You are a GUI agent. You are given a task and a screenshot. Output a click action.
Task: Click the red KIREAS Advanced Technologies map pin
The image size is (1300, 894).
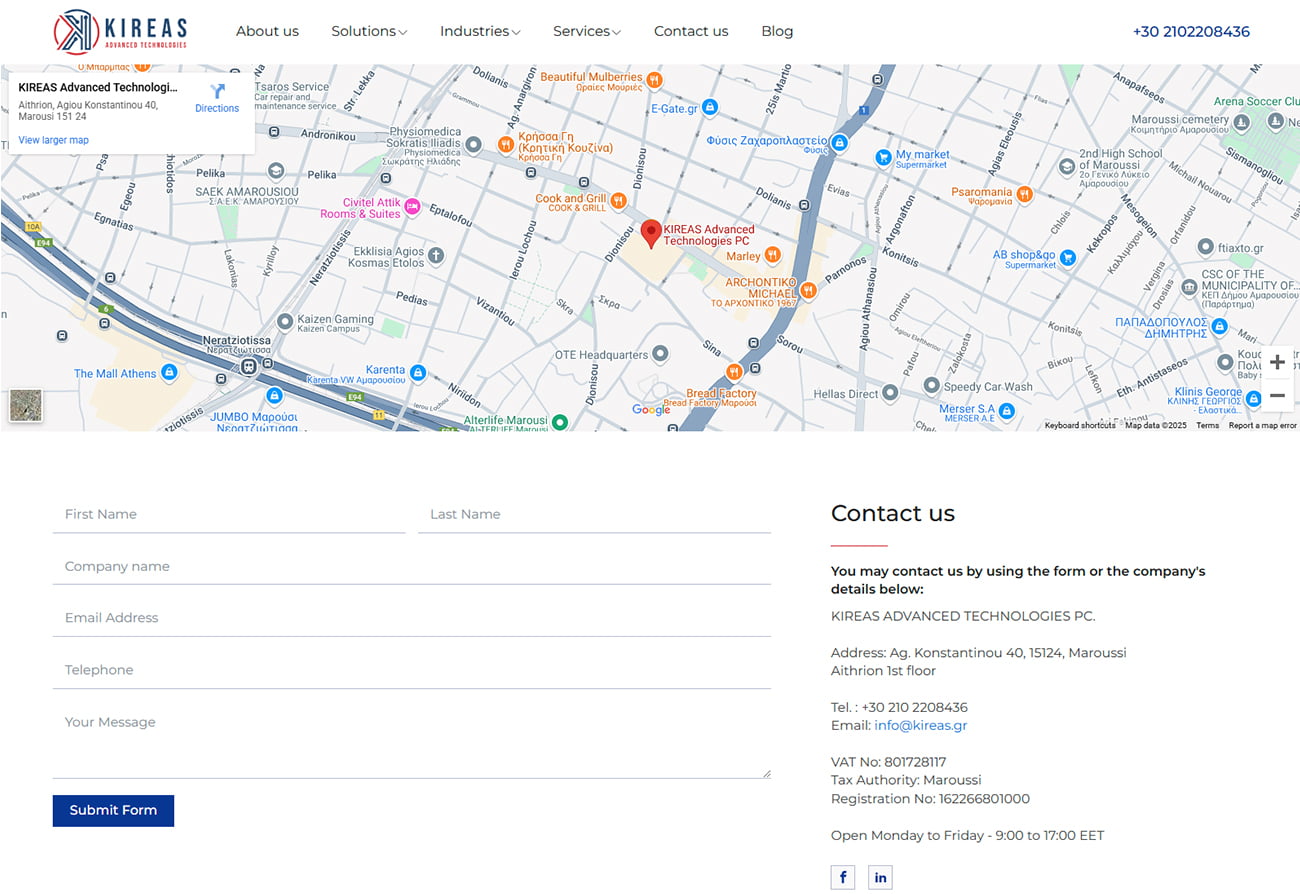[651, 234]
